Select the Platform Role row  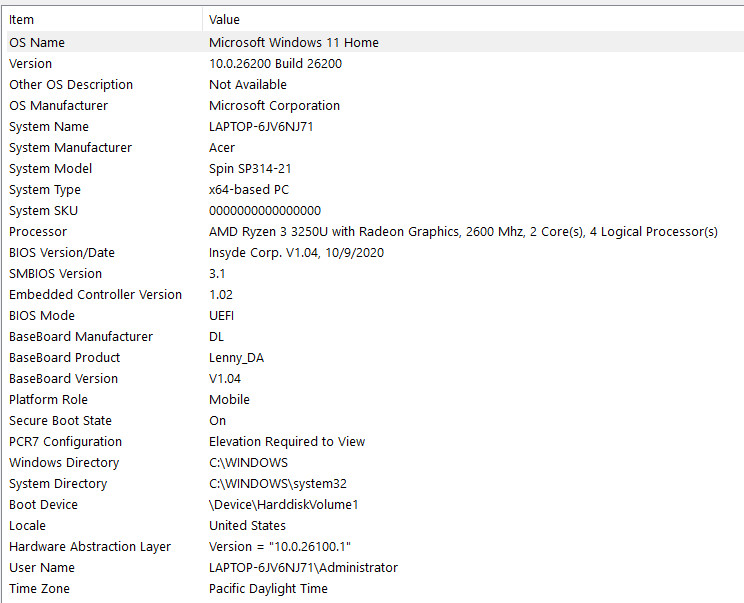(375, 399)
